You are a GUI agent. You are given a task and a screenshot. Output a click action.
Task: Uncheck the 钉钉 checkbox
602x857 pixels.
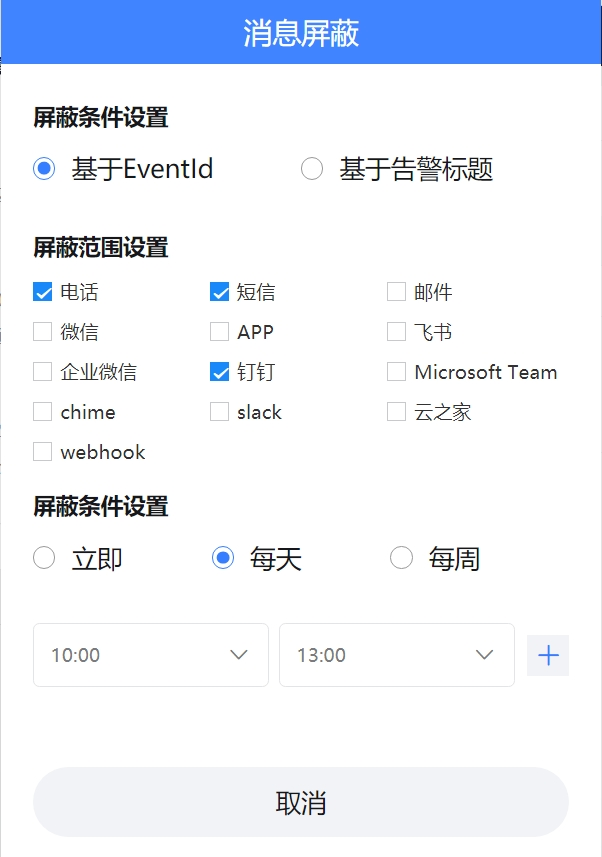point(219,372)
